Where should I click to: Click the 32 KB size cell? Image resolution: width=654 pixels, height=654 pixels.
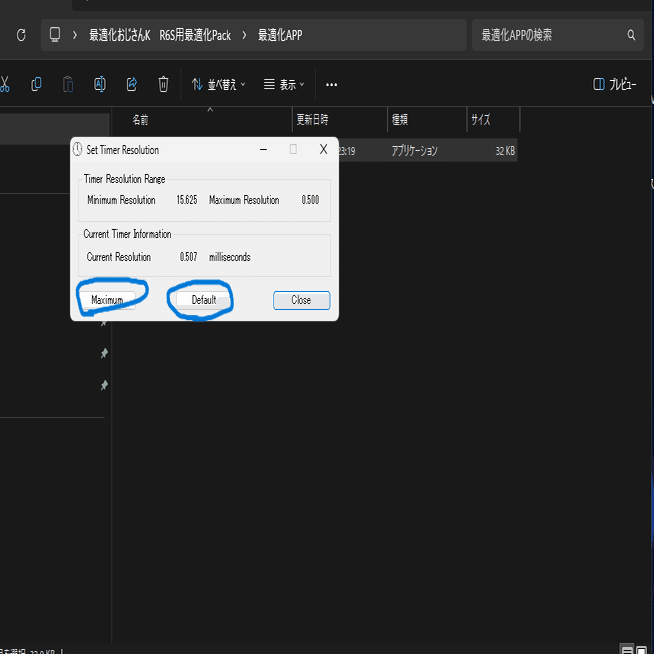point(505,151)
